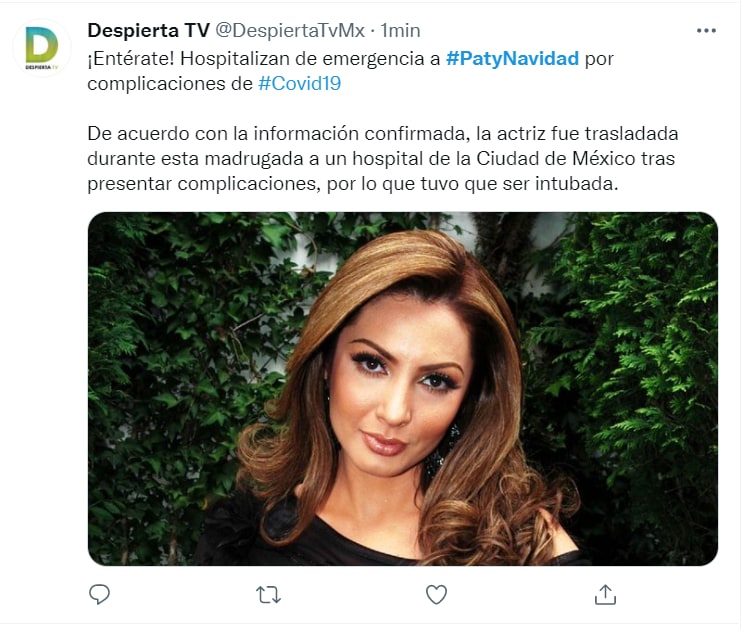Open the share options for this tweet

click(605, 594)
